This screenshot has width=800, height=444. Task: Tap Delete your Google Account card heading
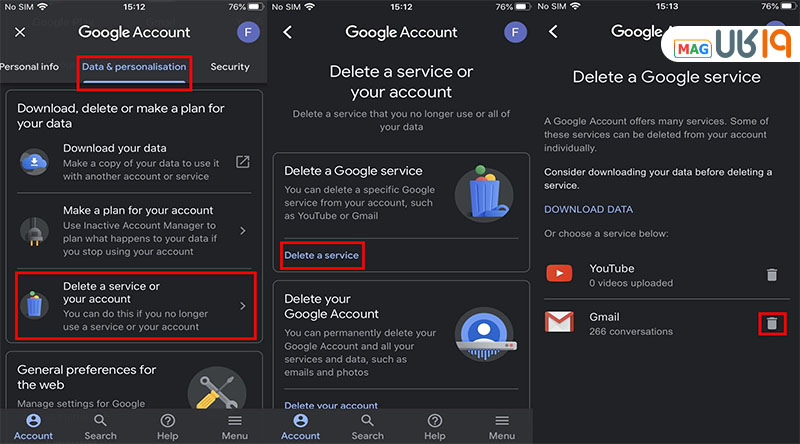[332, 306]
